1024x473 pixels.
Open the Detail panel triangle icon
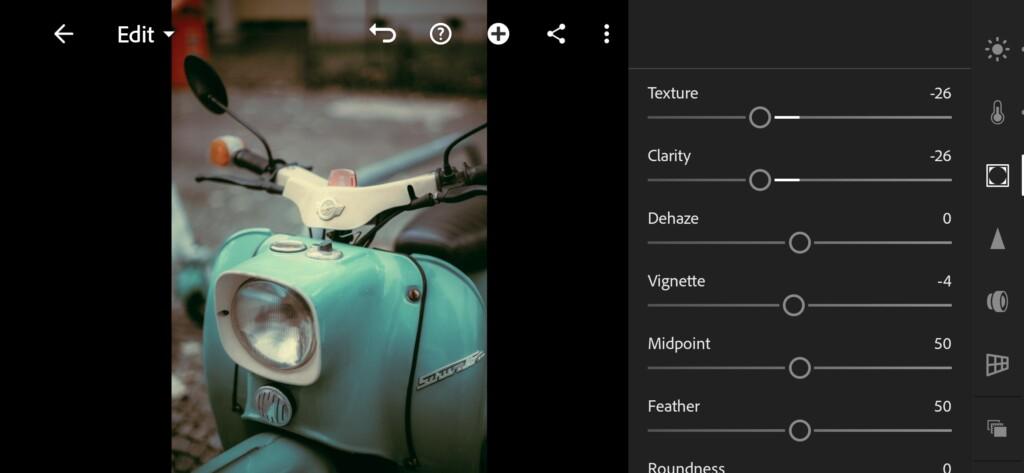pyautogui.click(x=997, y=238)
